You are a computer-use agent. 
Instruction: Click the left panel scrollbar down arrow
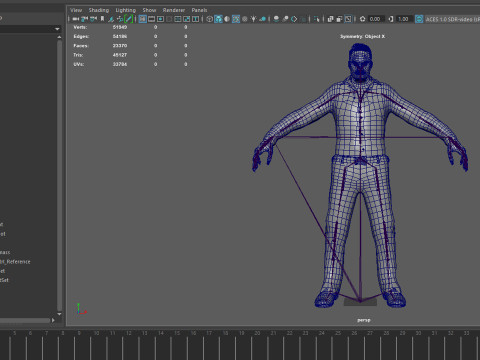59,314
